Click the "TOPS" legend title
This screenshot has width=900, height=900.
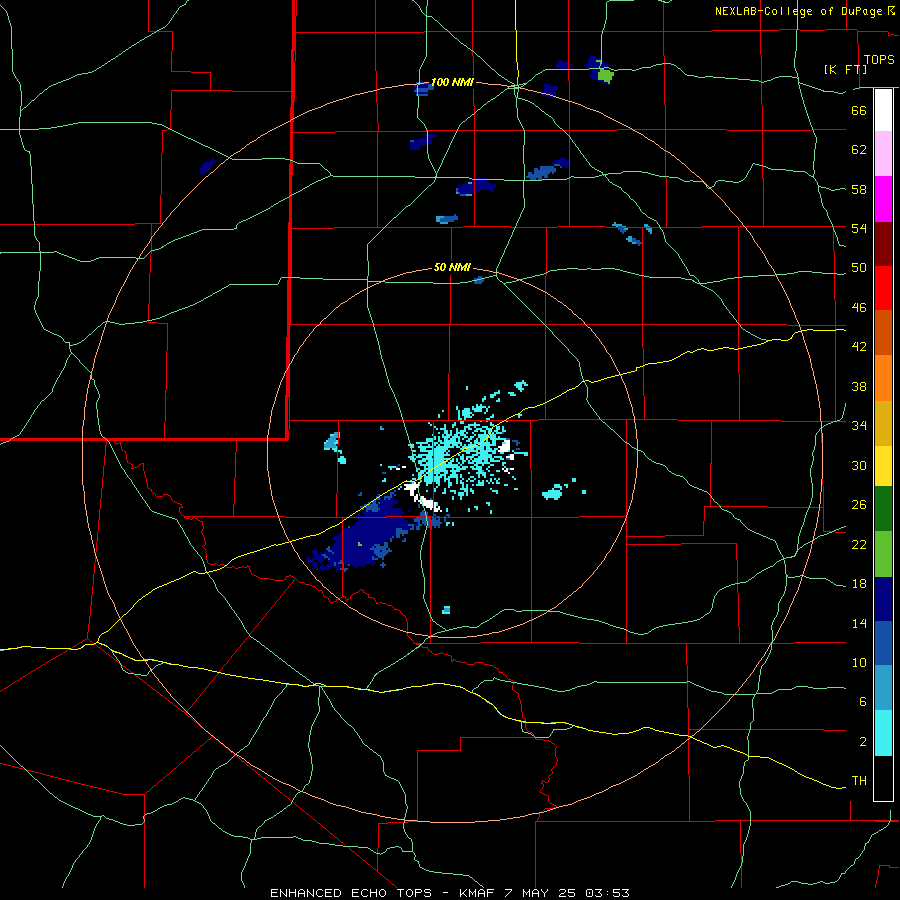click(879, 59)
